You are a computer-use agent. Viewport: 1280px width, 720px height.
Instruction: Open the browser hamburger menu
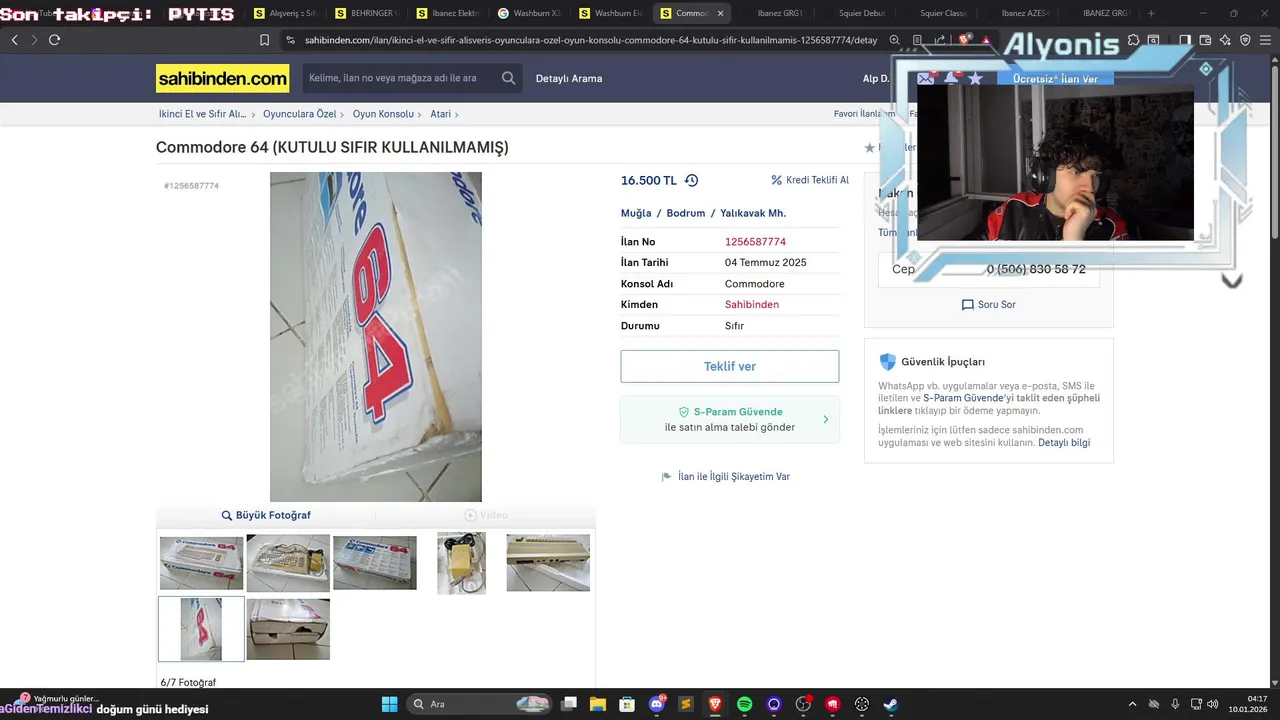(1266, 40)
